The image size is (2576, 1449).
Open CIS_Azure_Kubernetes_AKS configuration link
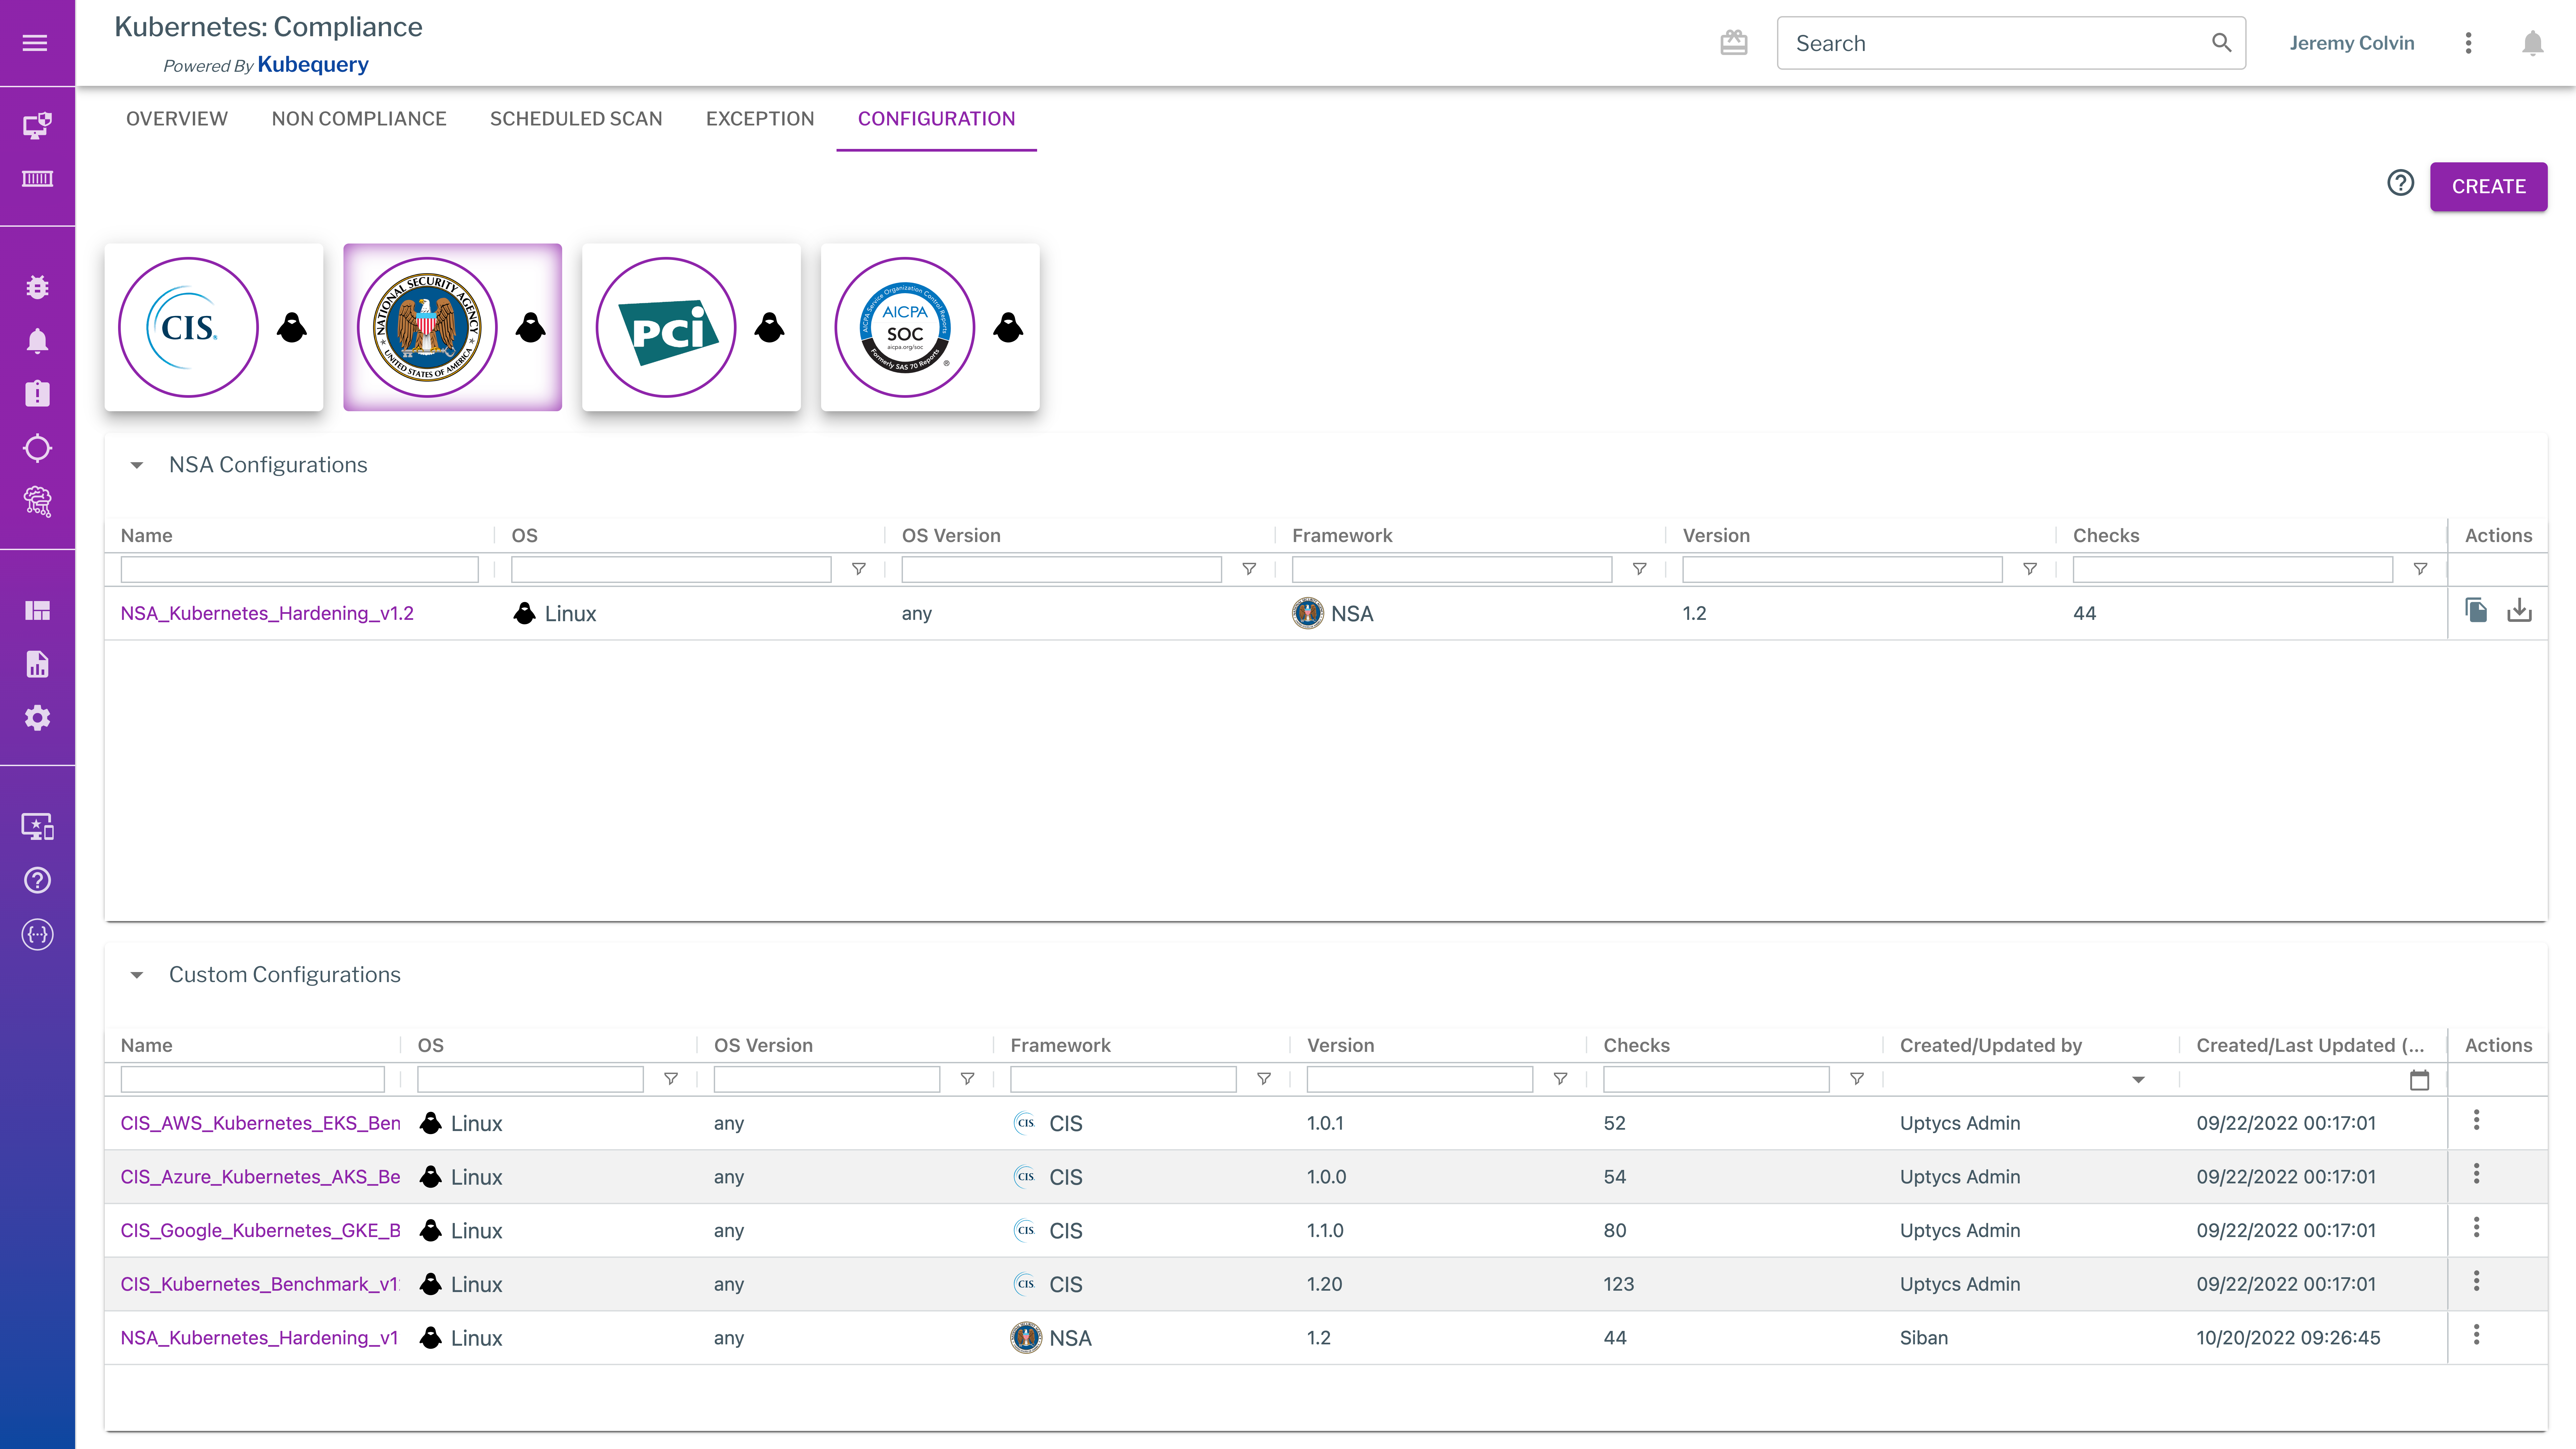pyautogui.click(x=260, y=1177)
